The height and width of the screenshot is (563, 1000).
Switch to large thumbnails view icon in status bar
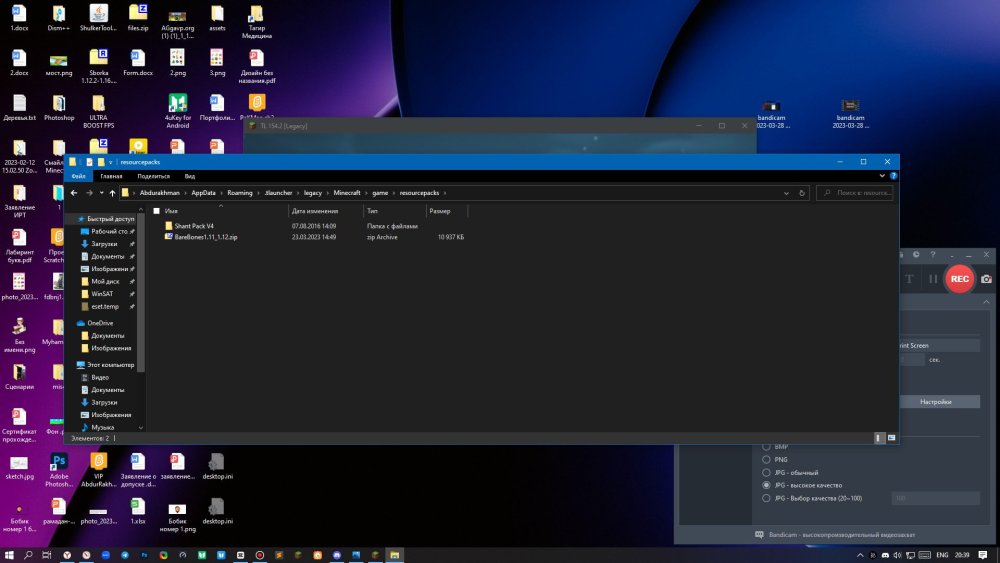pos(892,438)
